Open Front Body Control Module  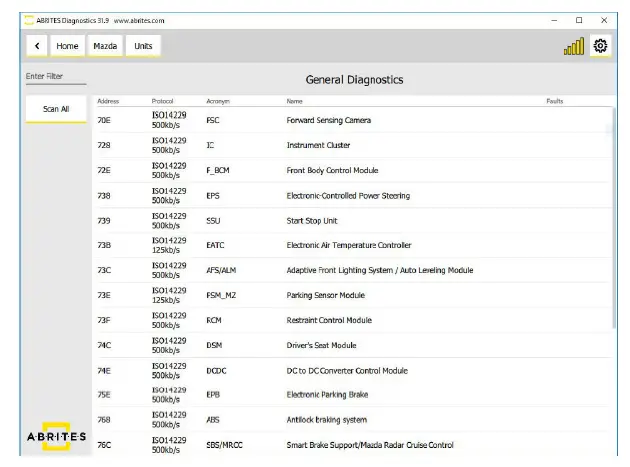coord(354,170)
